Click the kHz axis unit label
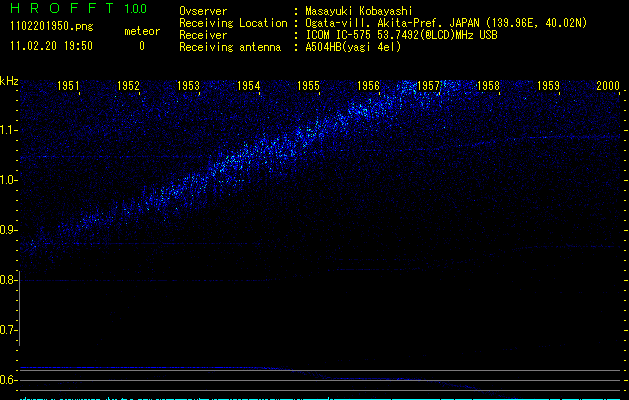The image size is (629, 400). [9, 81]
